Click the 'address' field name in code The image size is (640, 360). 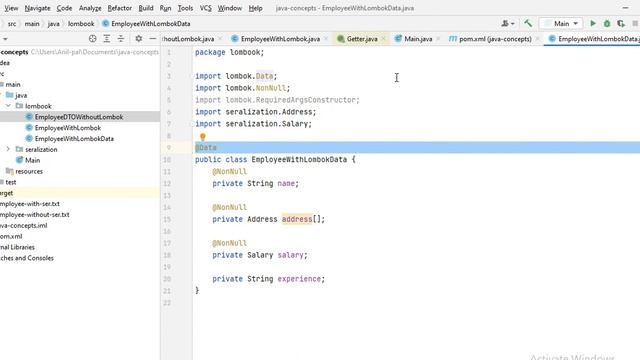297,219
